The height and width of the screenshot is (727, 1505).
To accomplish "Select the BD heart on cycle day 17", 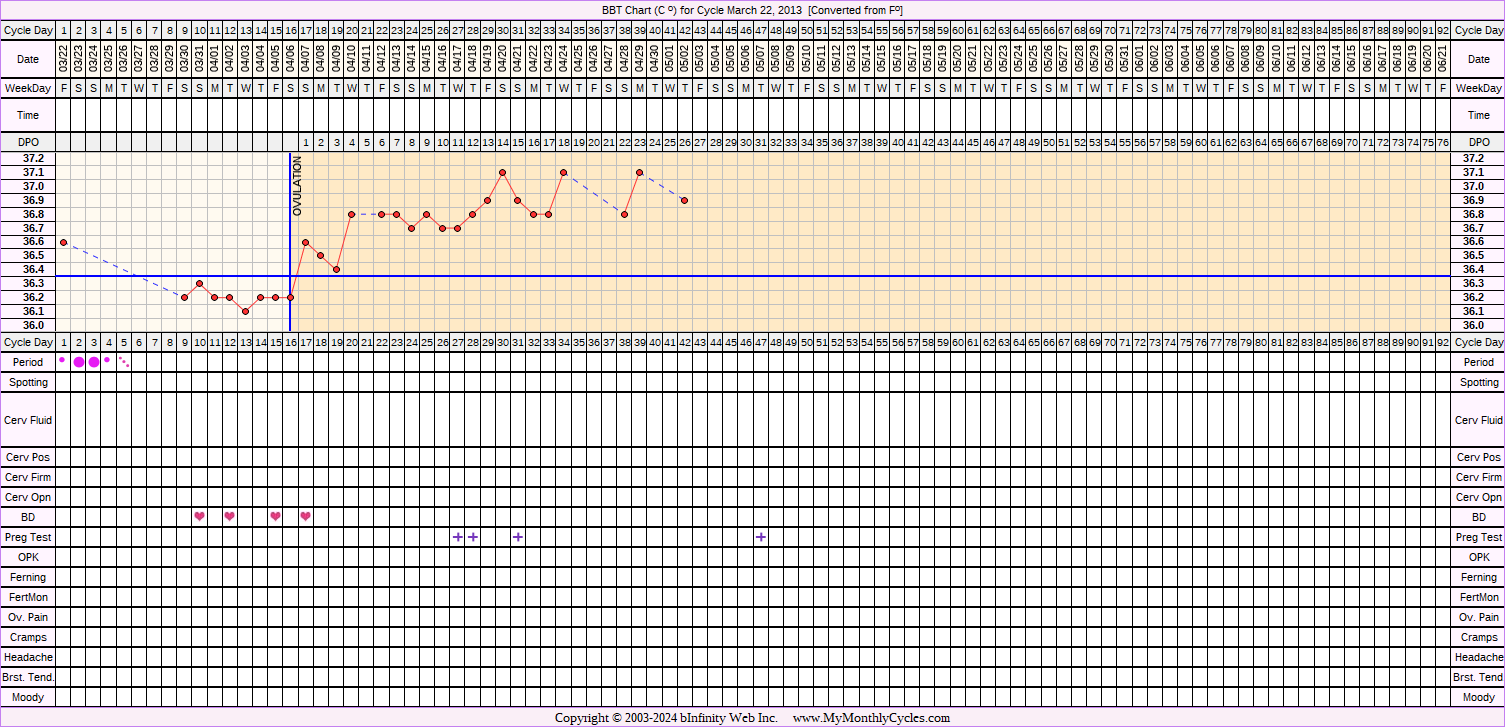I will tap(306, 516).
